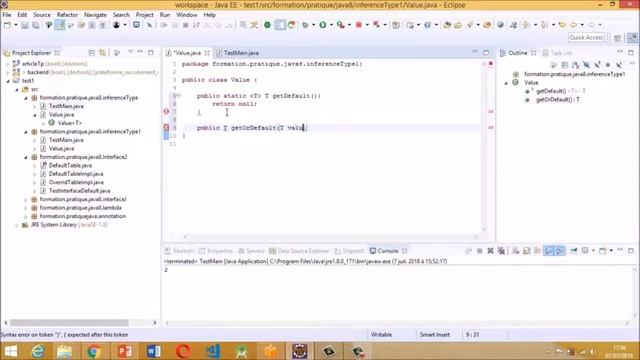Open the File menu
The height and width of the screenshot is (360, 640).
7,15
